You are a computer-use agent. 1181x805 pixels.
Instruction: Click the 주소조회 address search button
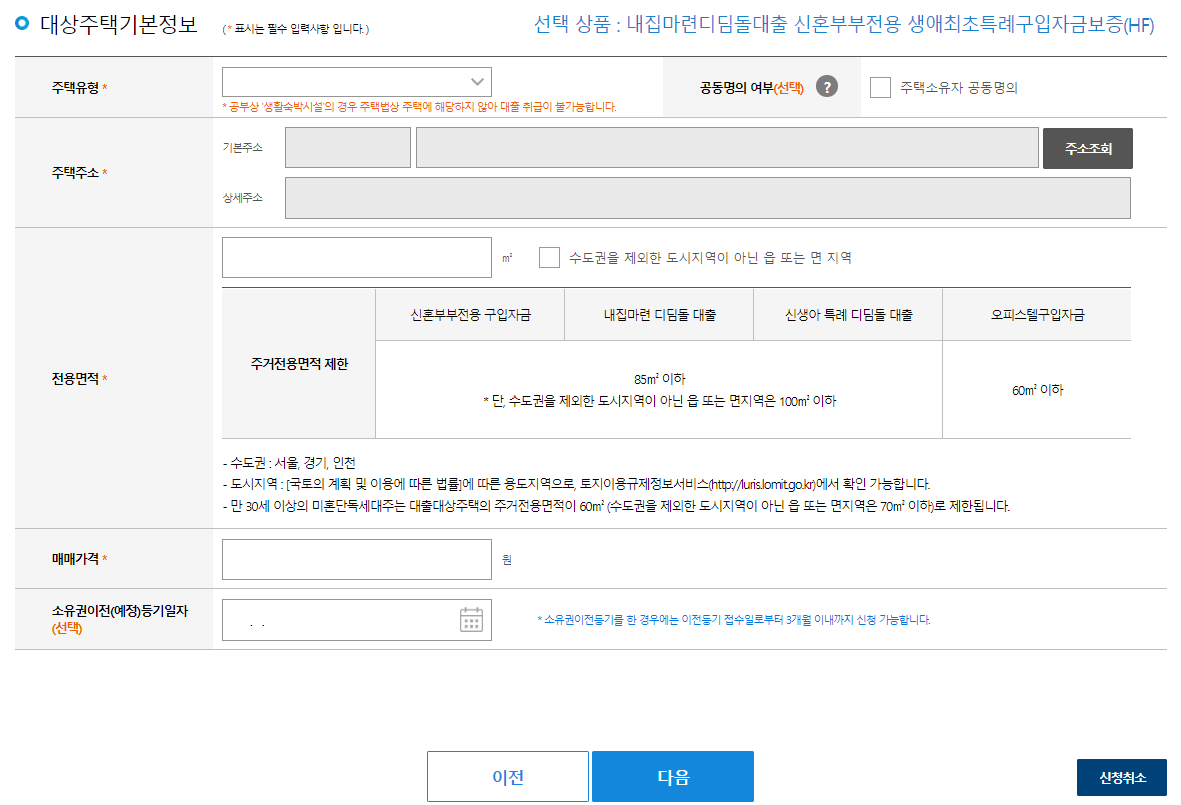click(1087, 147)
